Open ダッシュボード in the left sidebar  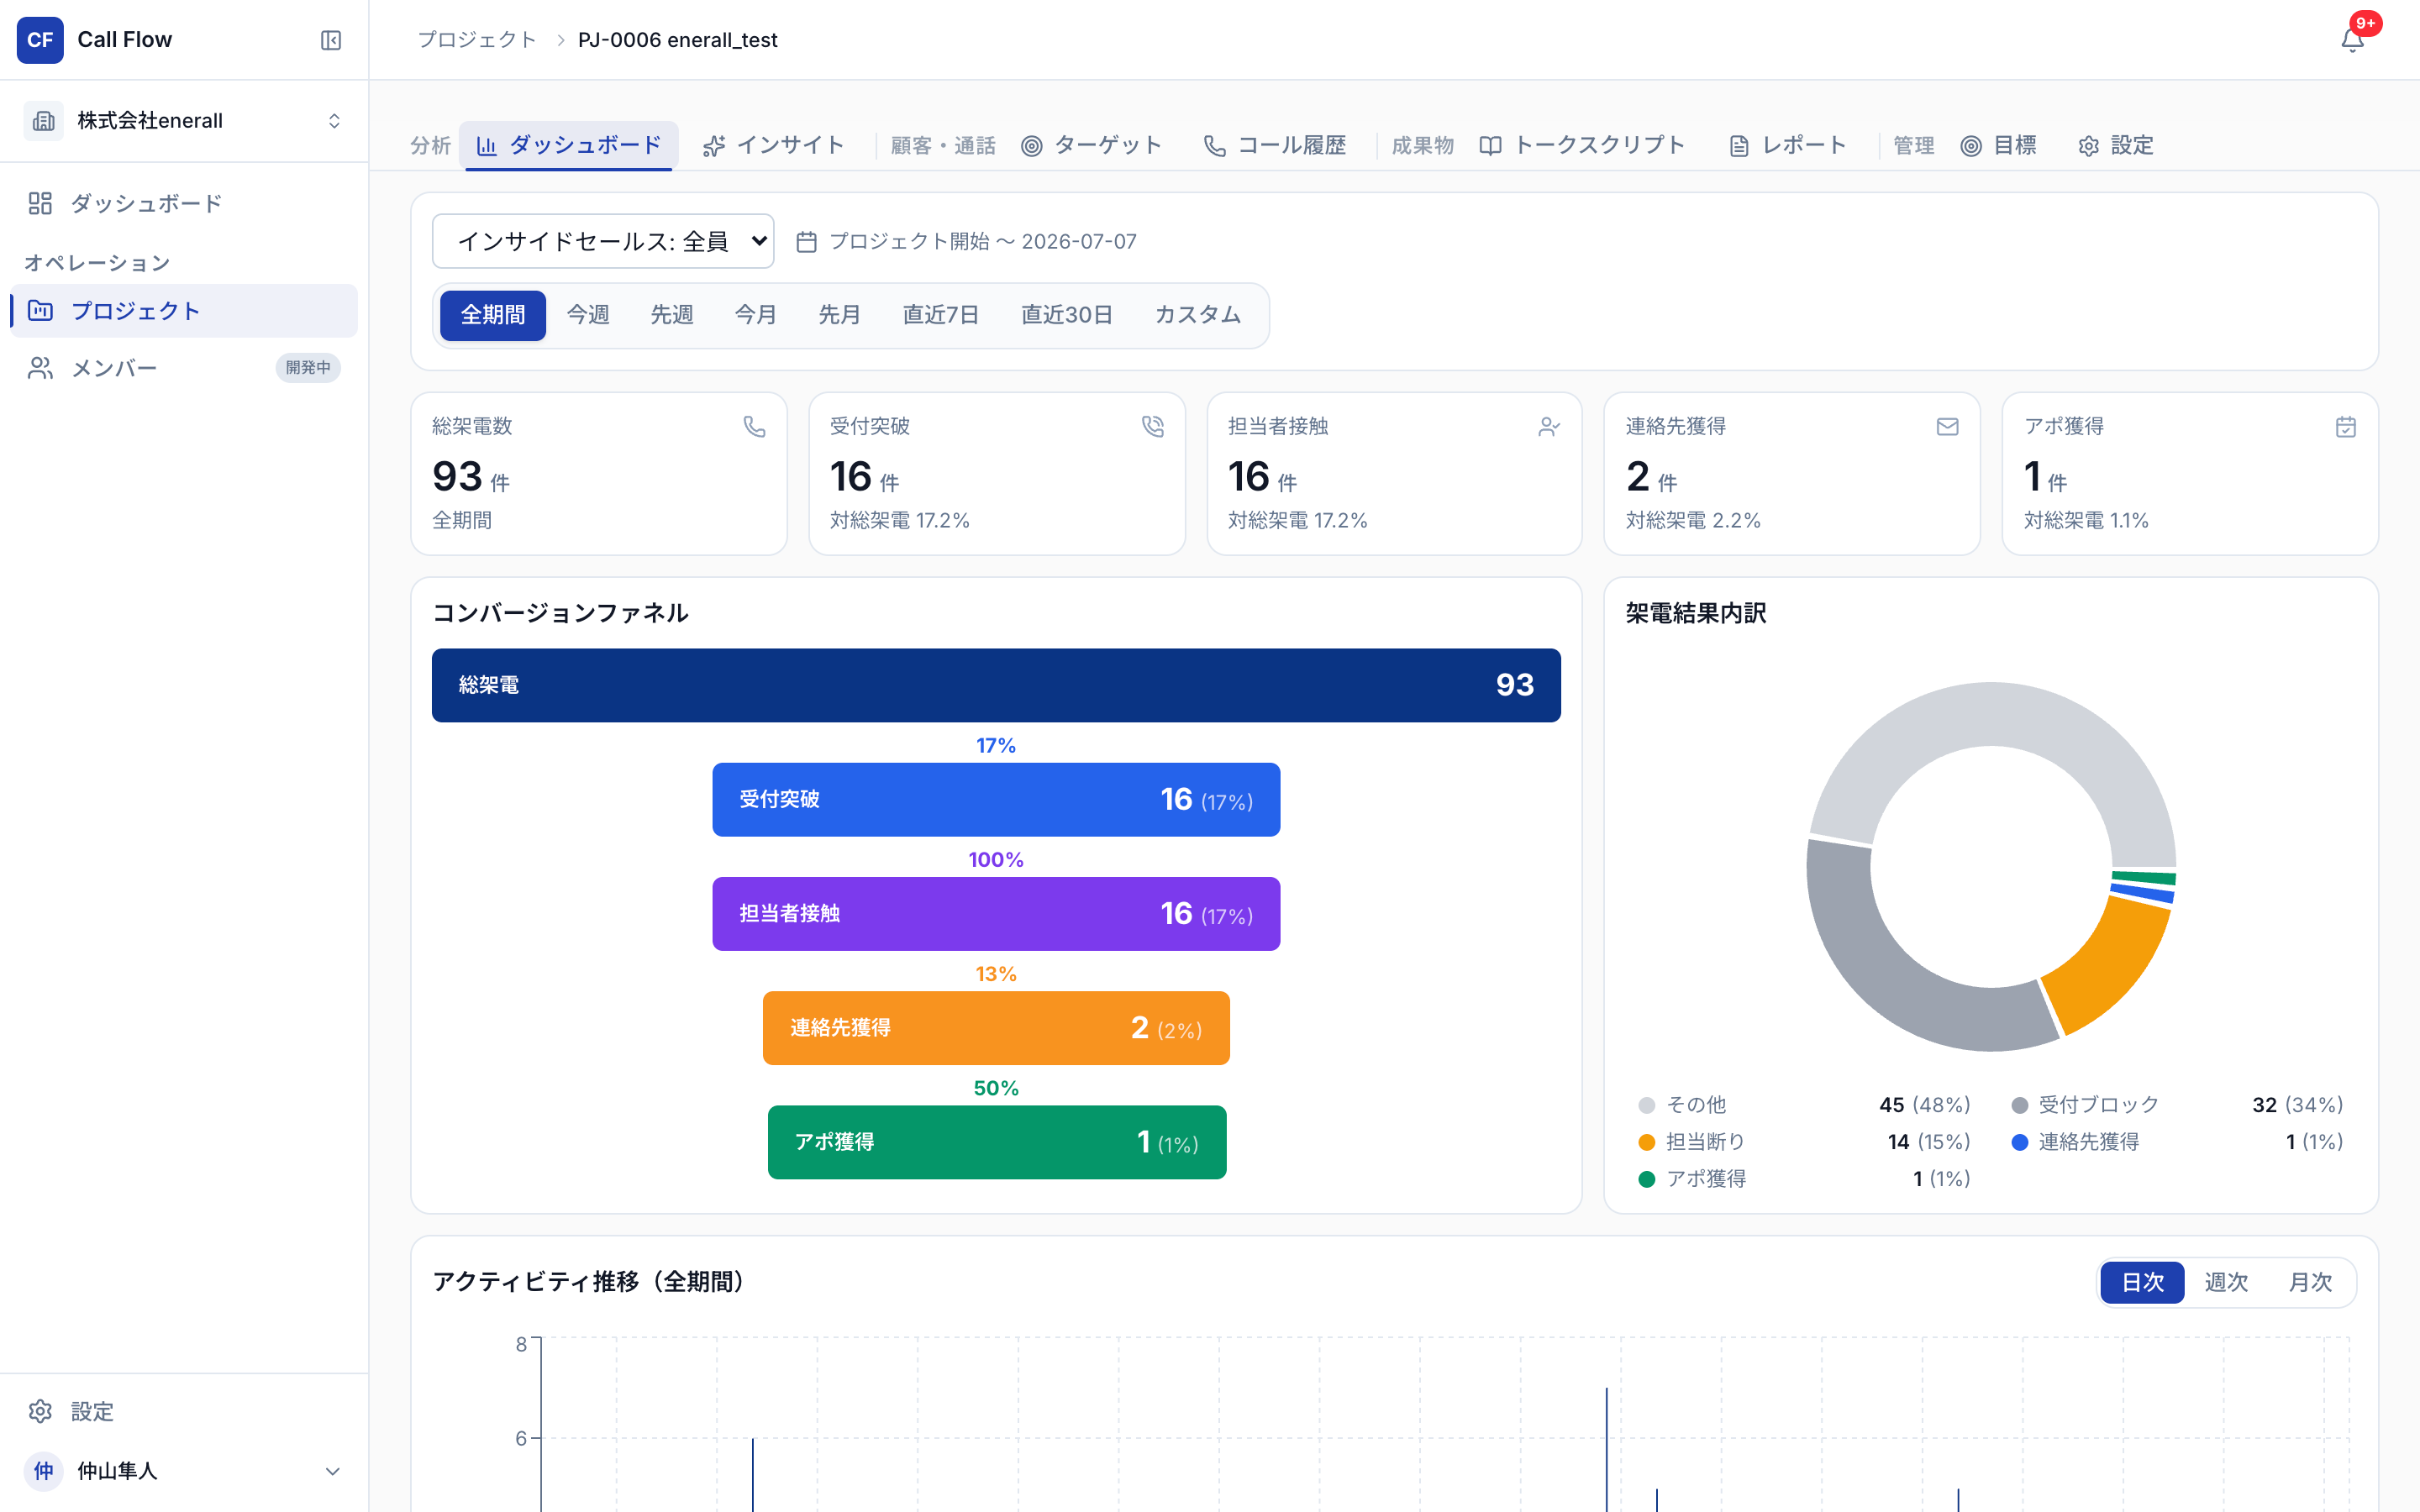pyautogui.click(x=184, y=204)
